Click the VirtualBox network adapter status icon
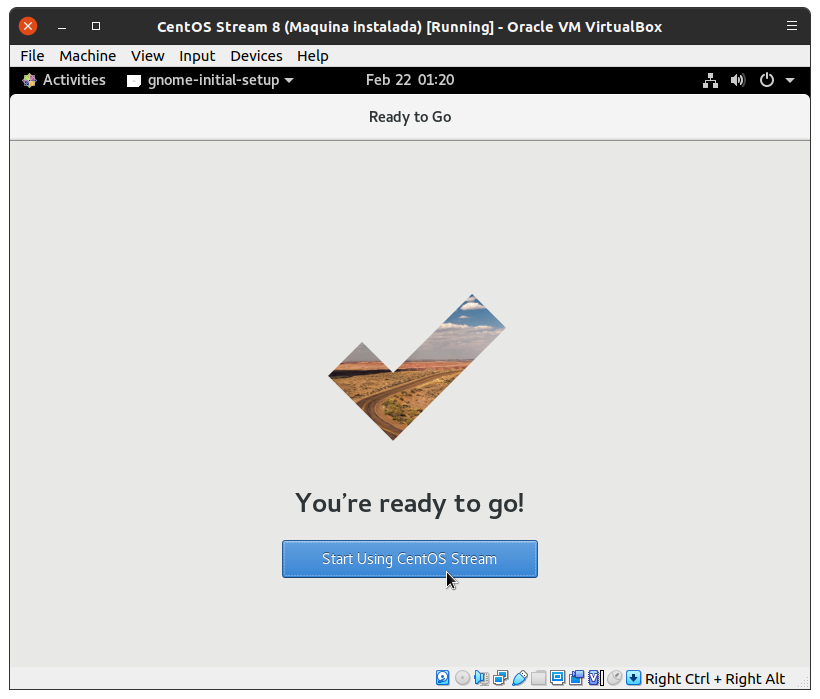 pyautogui.click(x=500, y=678)
